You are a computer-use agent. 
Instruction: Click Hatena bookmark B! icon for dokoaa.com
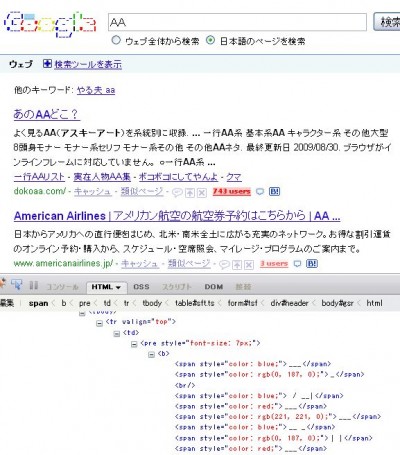[x=274, y=192]
